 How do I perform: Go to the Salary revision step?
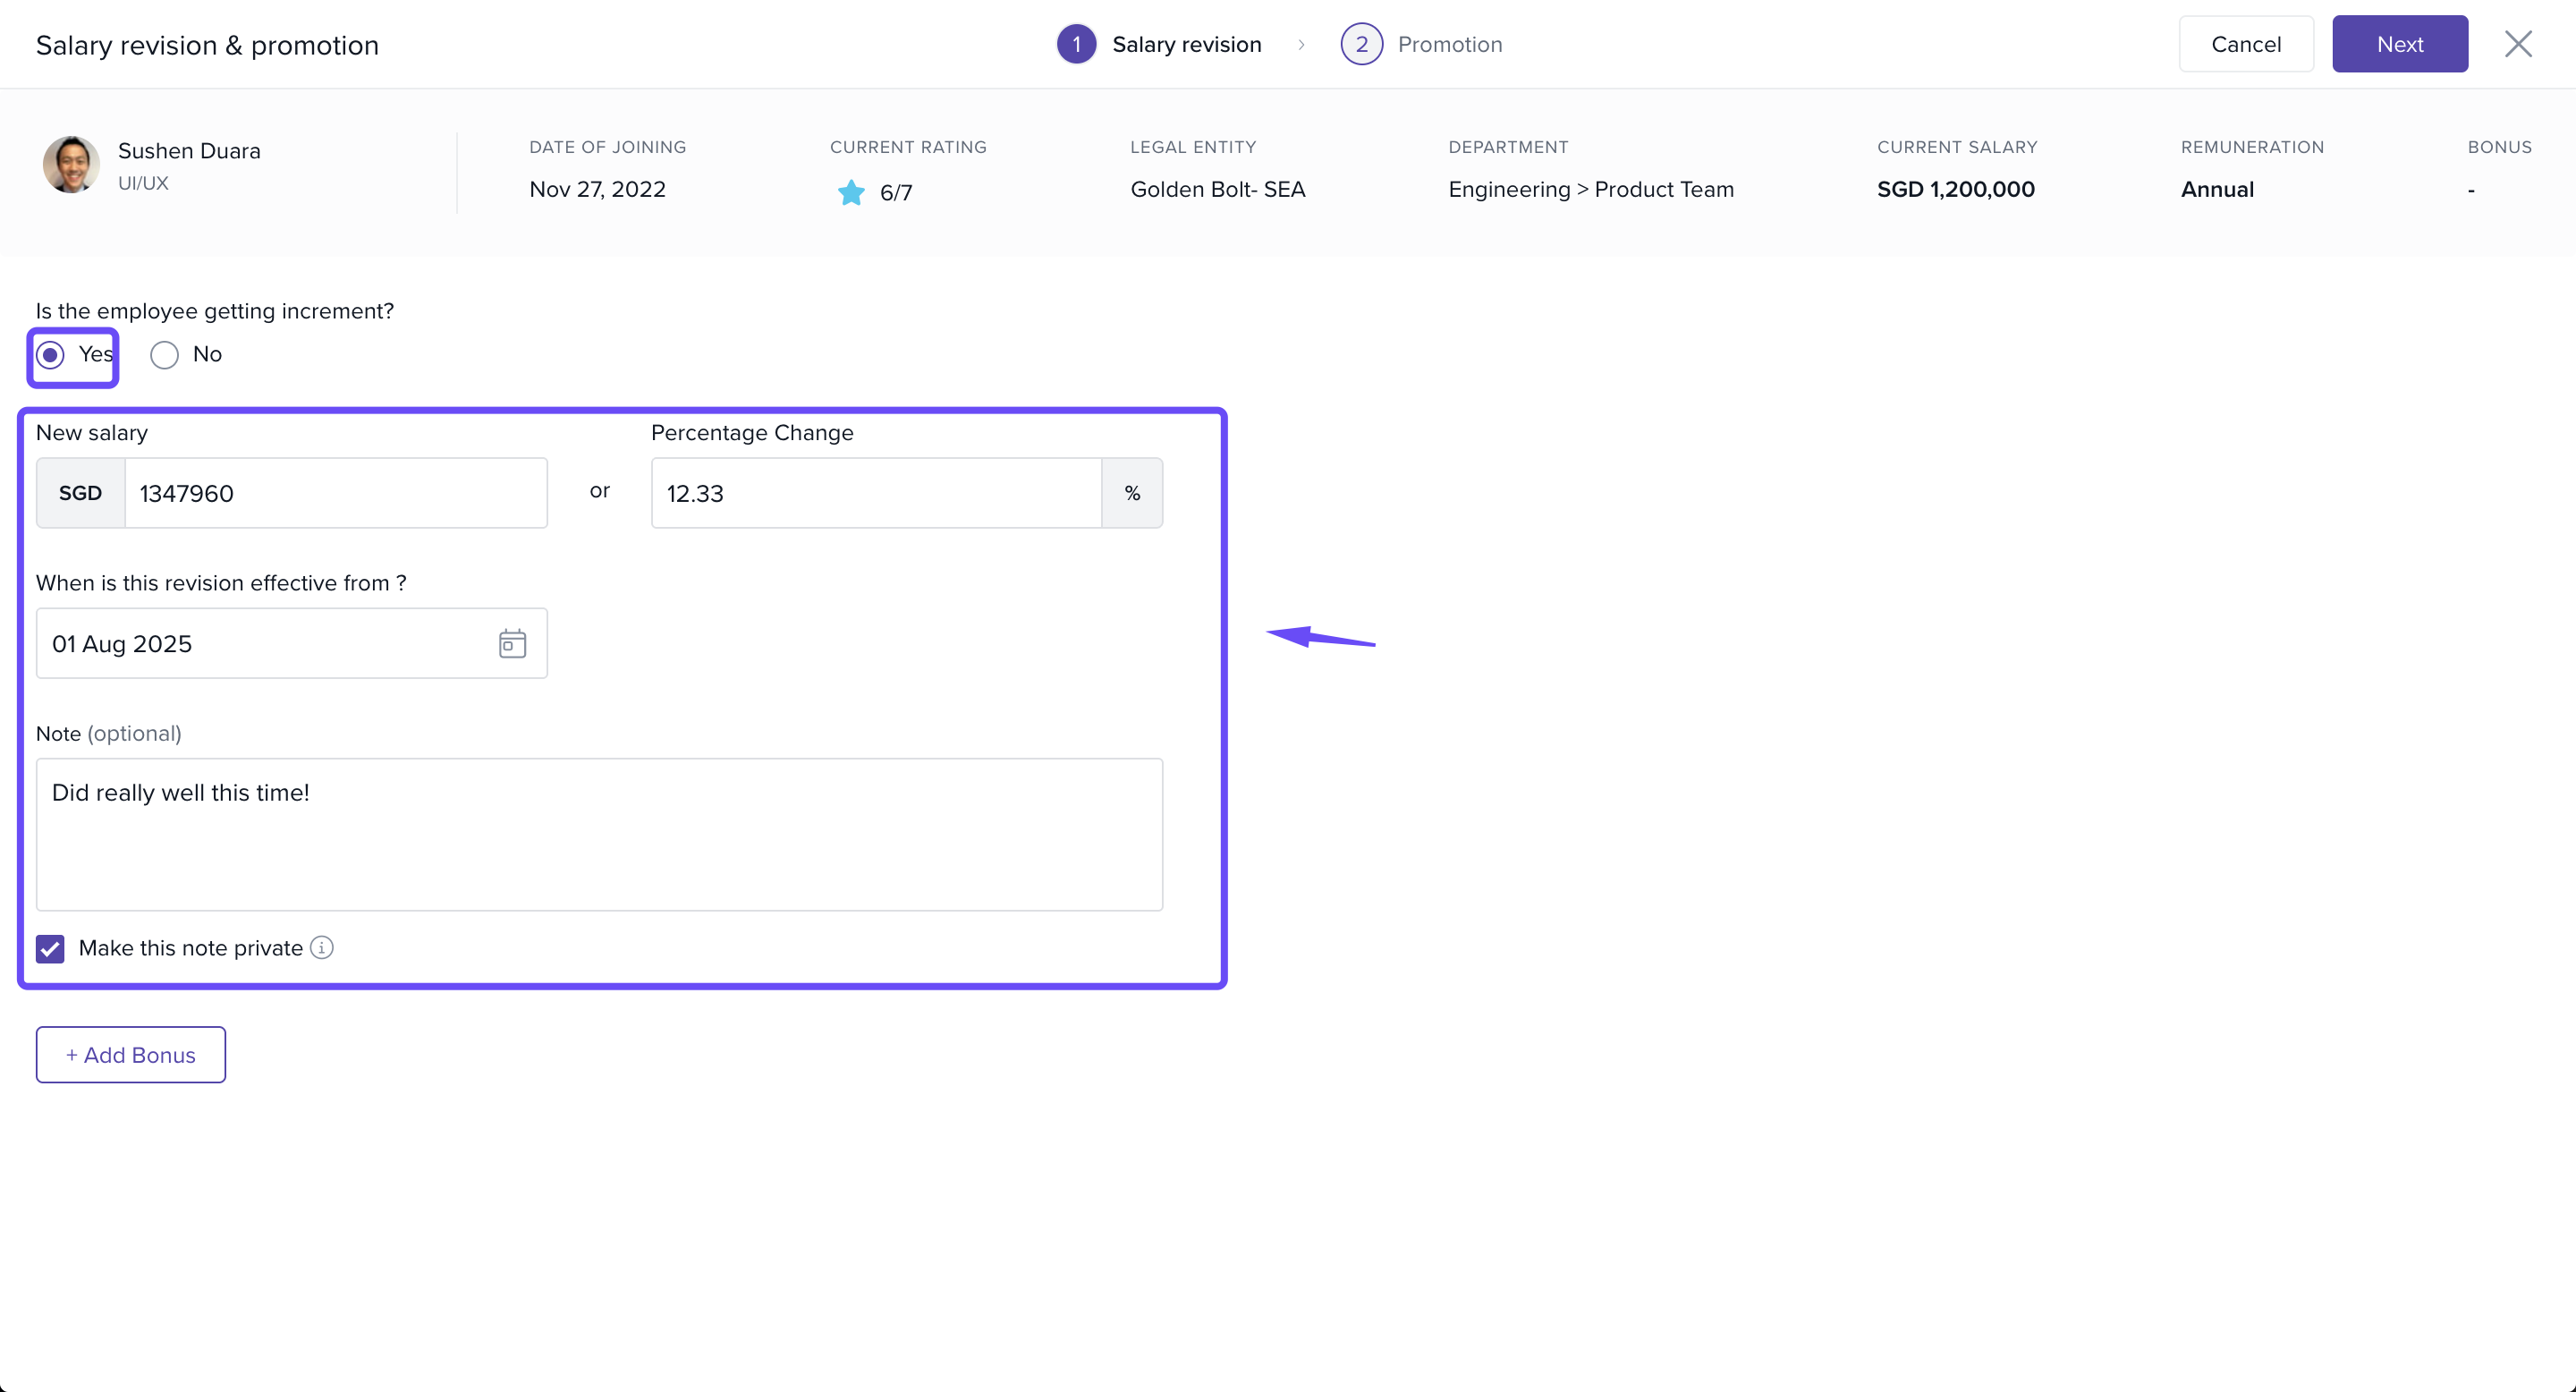[1186, 44]
